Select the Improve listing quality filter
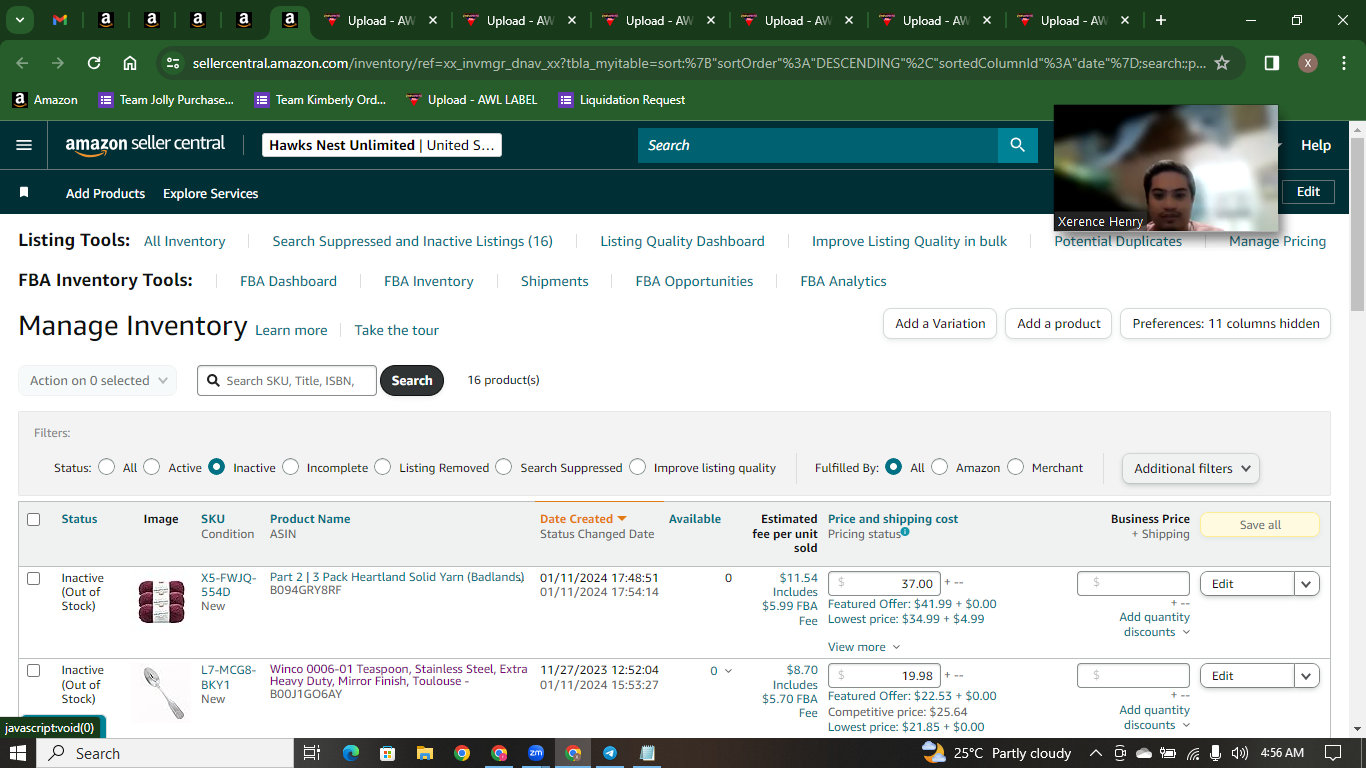Viewport: 1366px width, 768px height. [x=637, y=467]
